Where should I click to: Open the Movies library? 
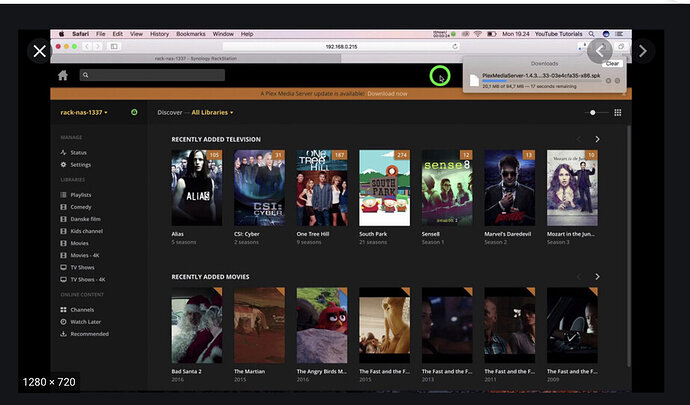click(74, 243)
